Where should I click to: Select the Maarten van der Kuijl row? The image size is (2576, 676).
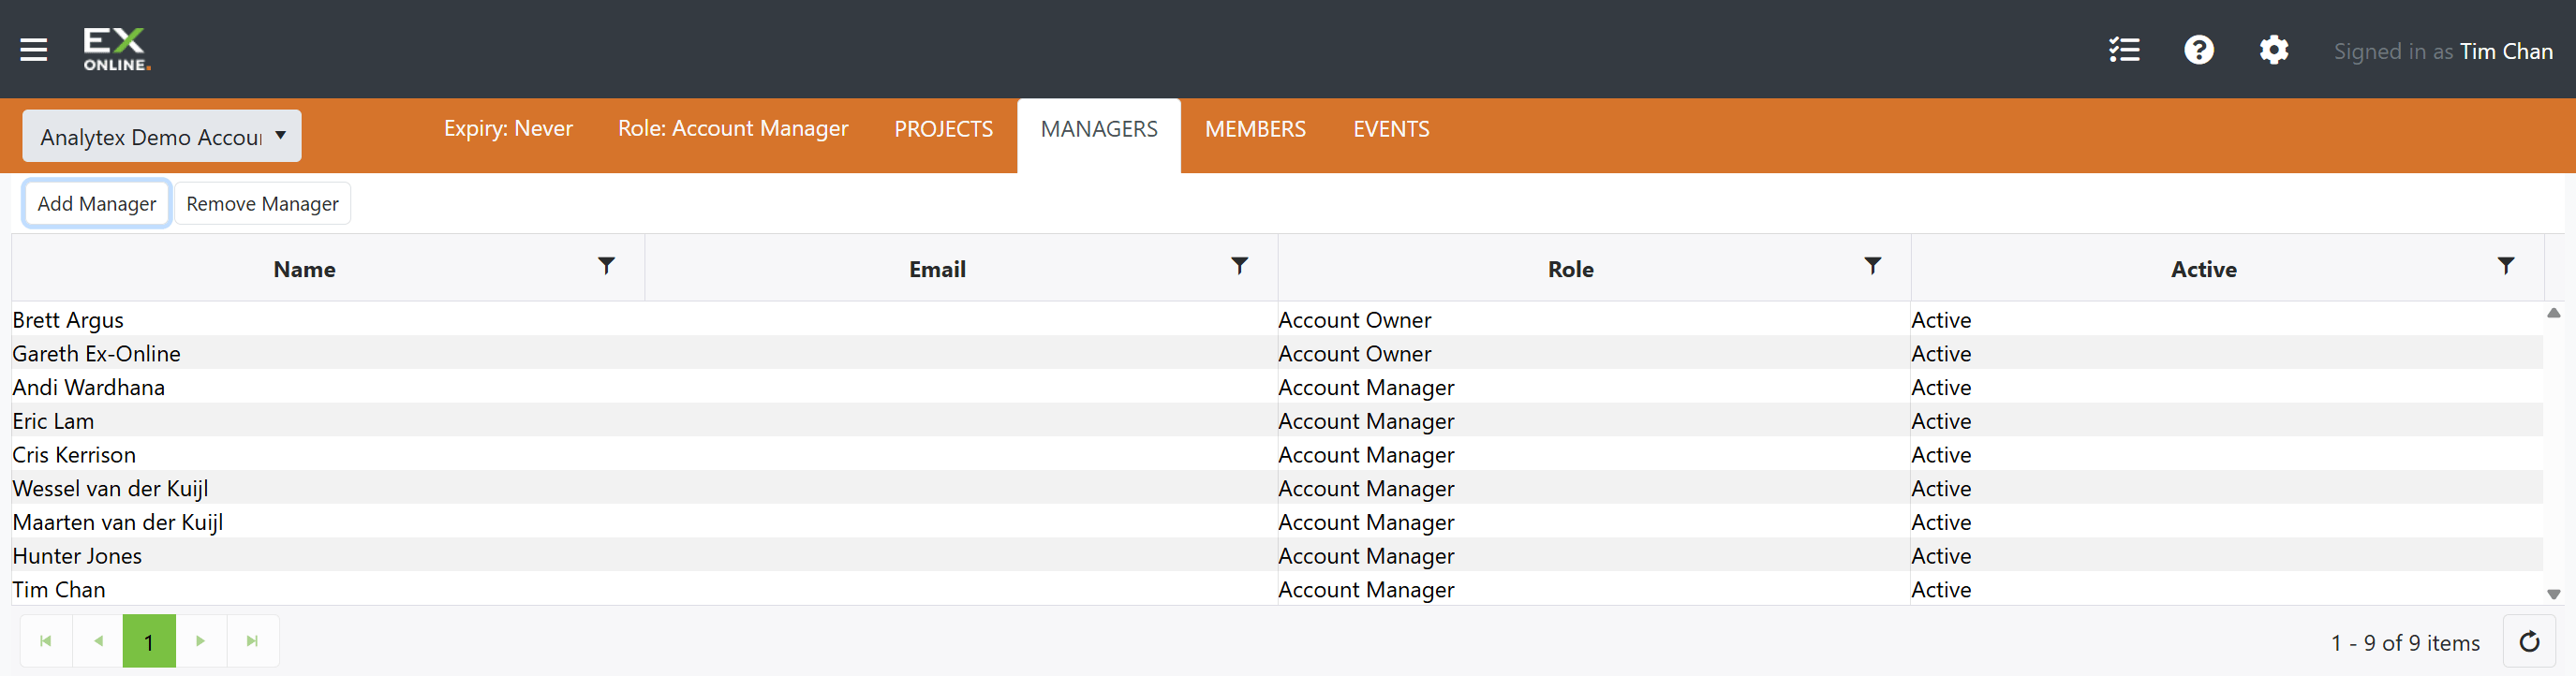(1277, 522)
